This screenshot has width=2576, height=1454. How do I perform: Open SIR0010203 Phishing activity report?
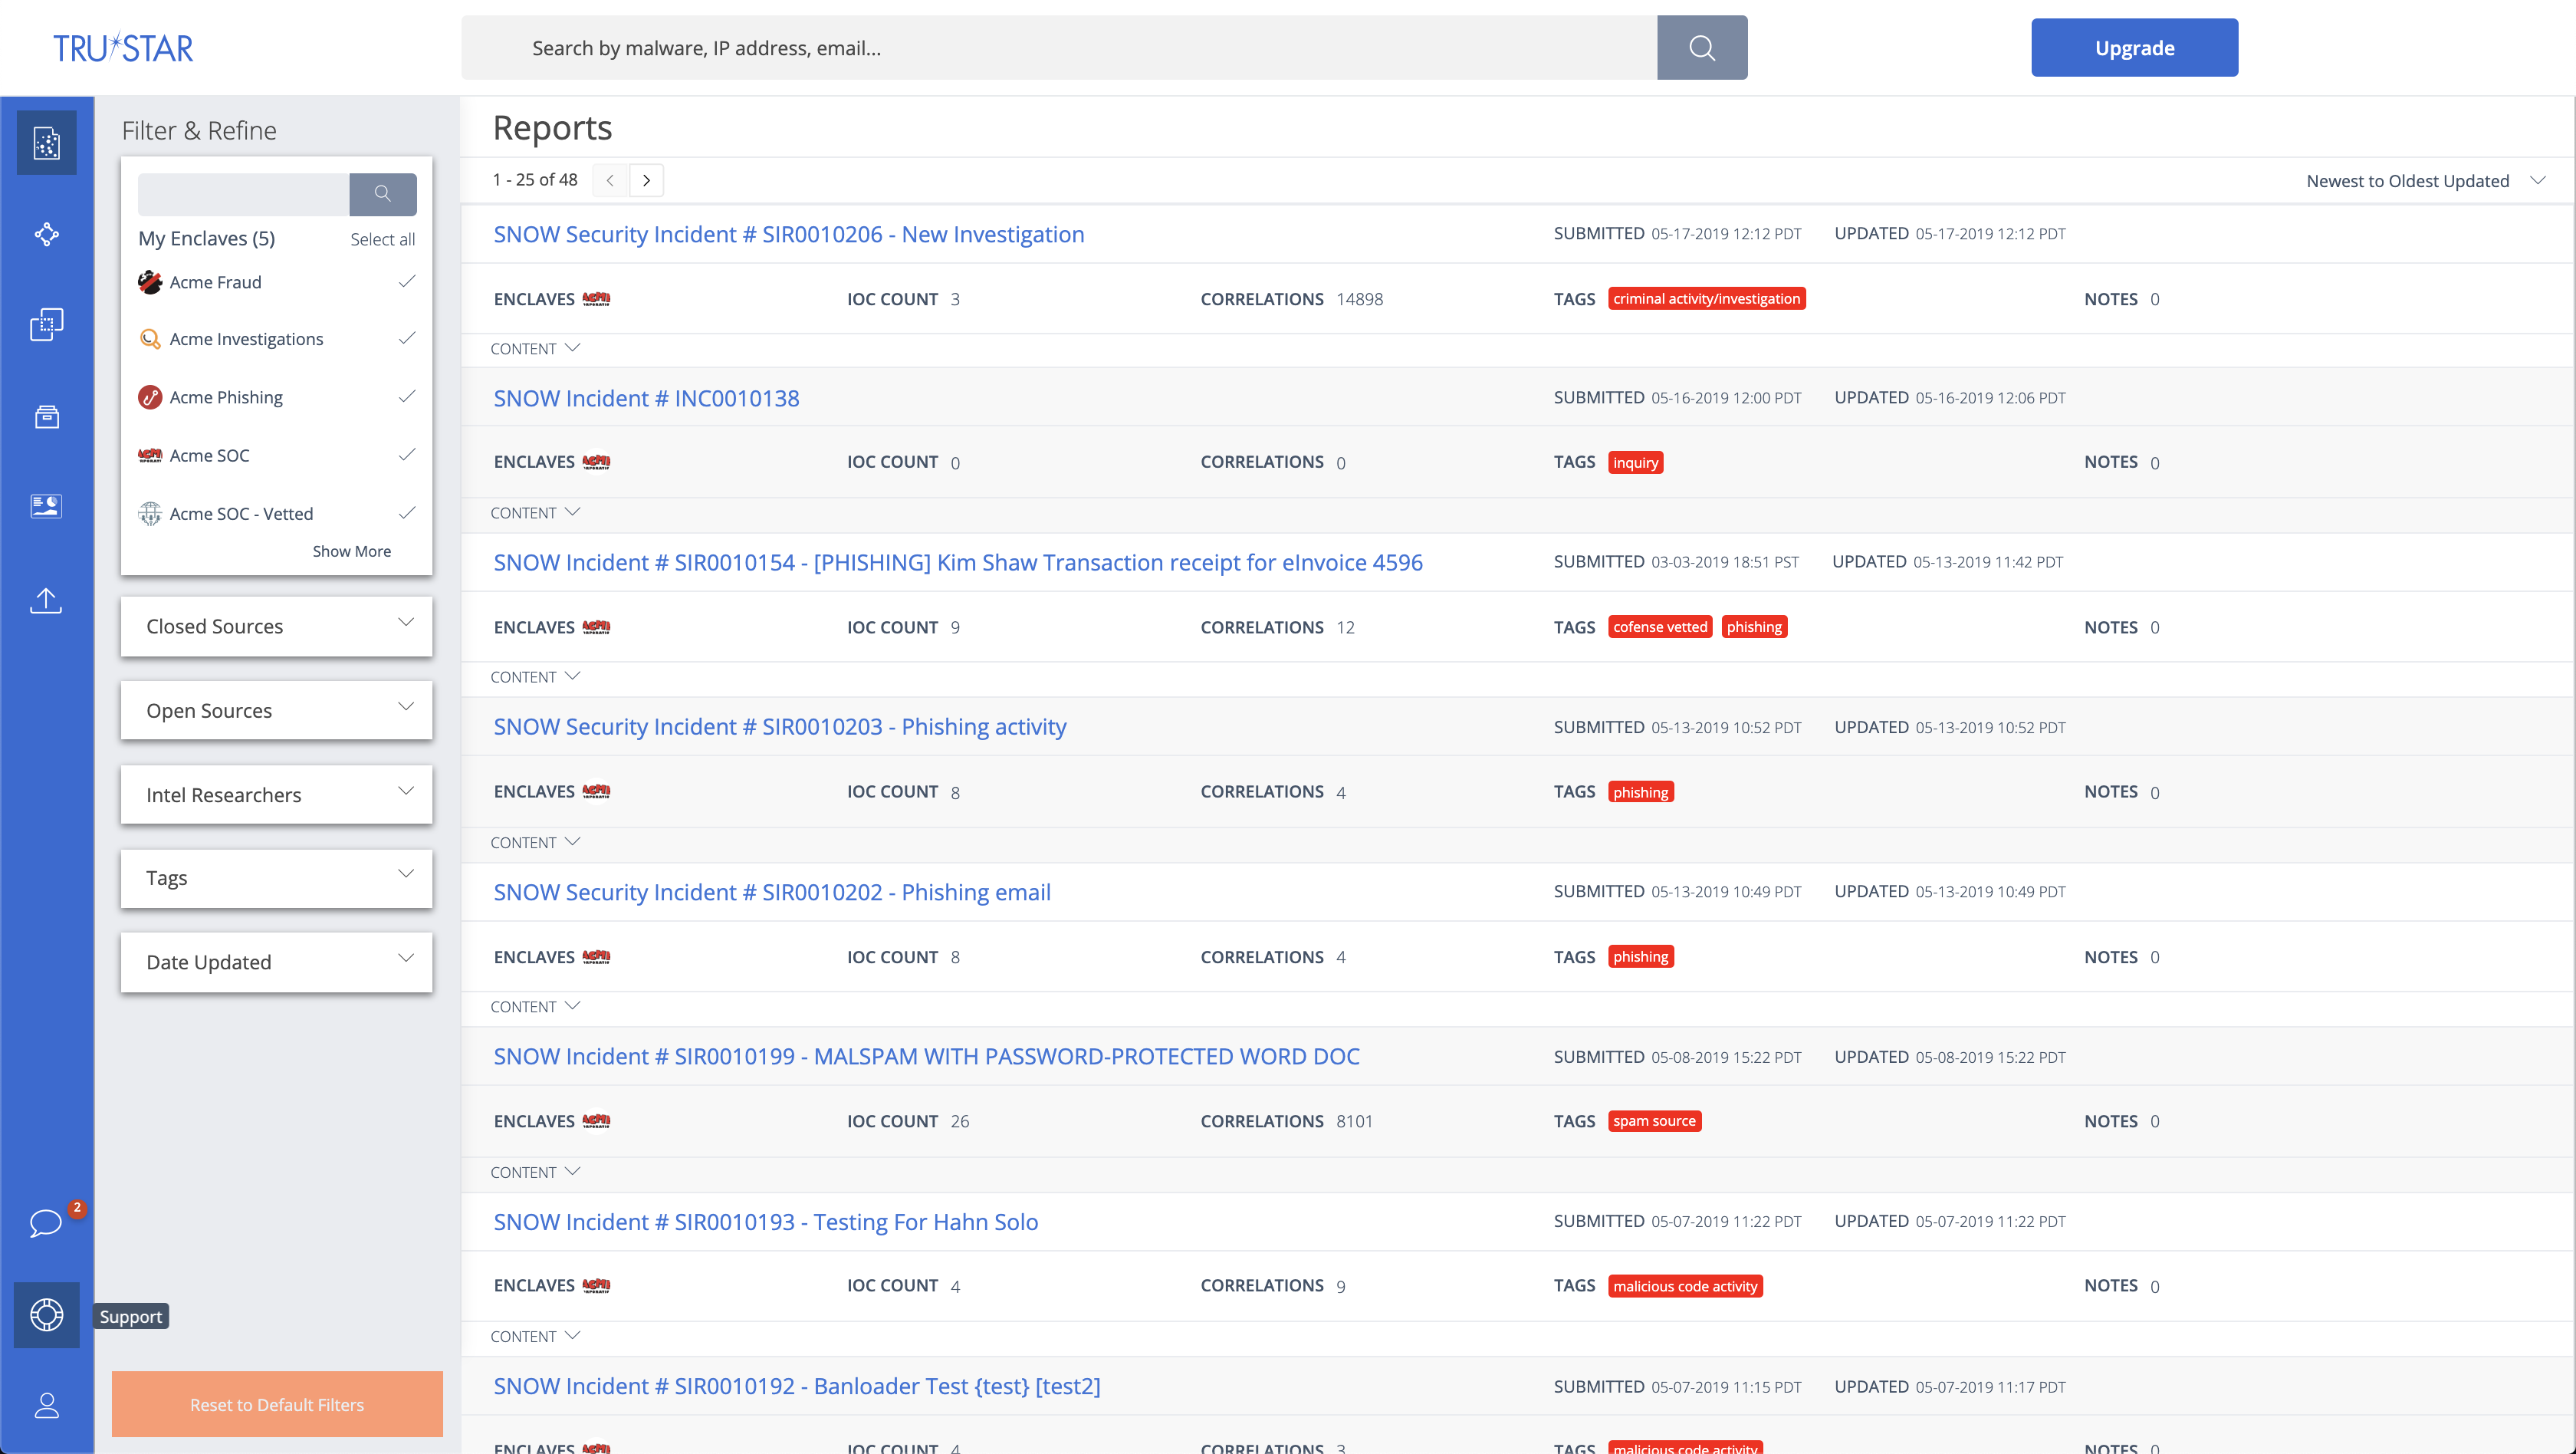[x=779, y=726]
